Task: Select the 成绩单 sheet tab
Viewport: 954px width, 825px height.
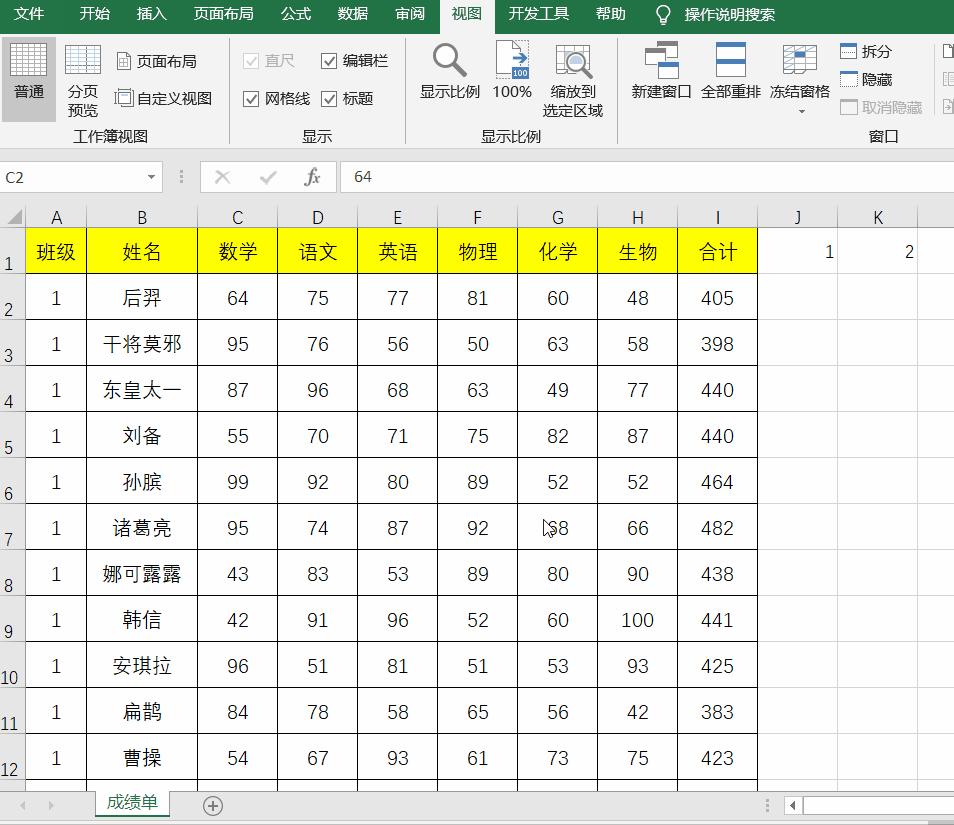Action: tap(131, 803)
